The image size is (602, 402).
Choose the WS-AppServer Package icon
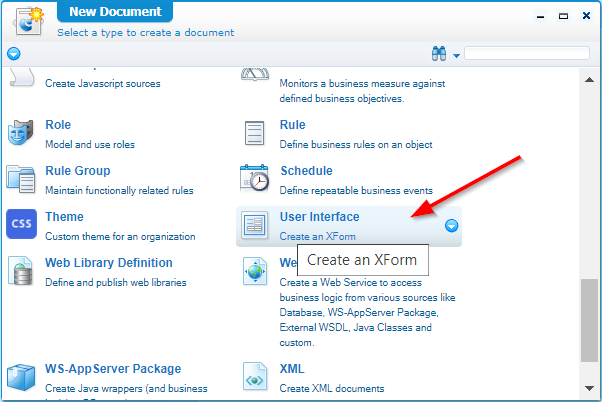(21, 377)
